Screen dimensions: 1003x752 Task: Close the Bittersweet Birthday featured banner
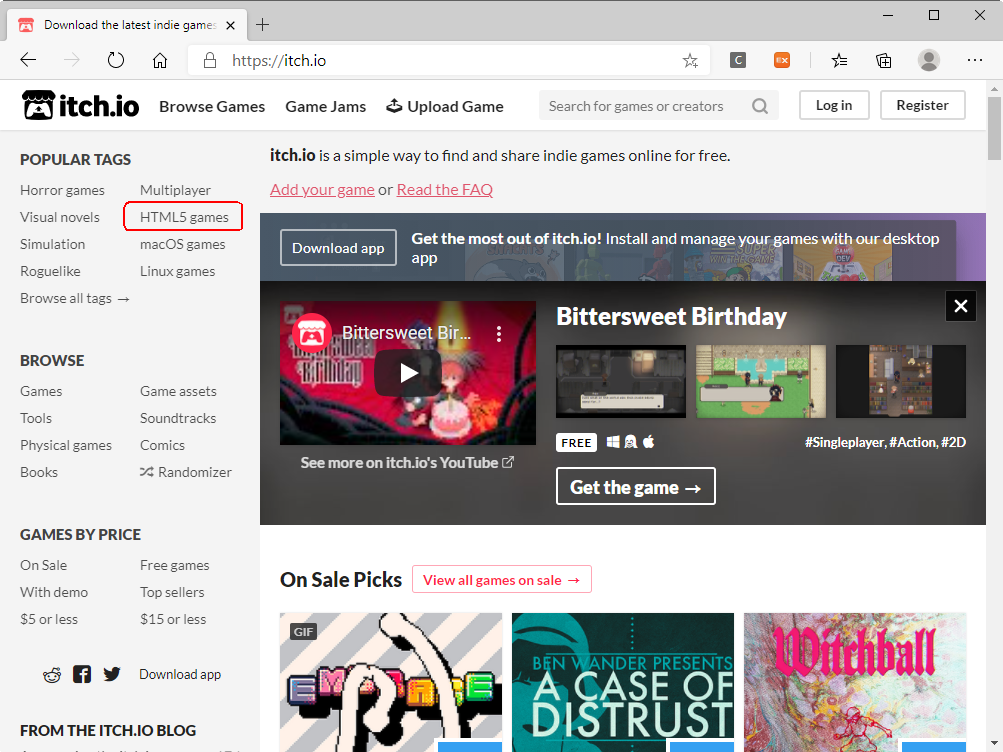pyautogui.click(x=961, y=306)
